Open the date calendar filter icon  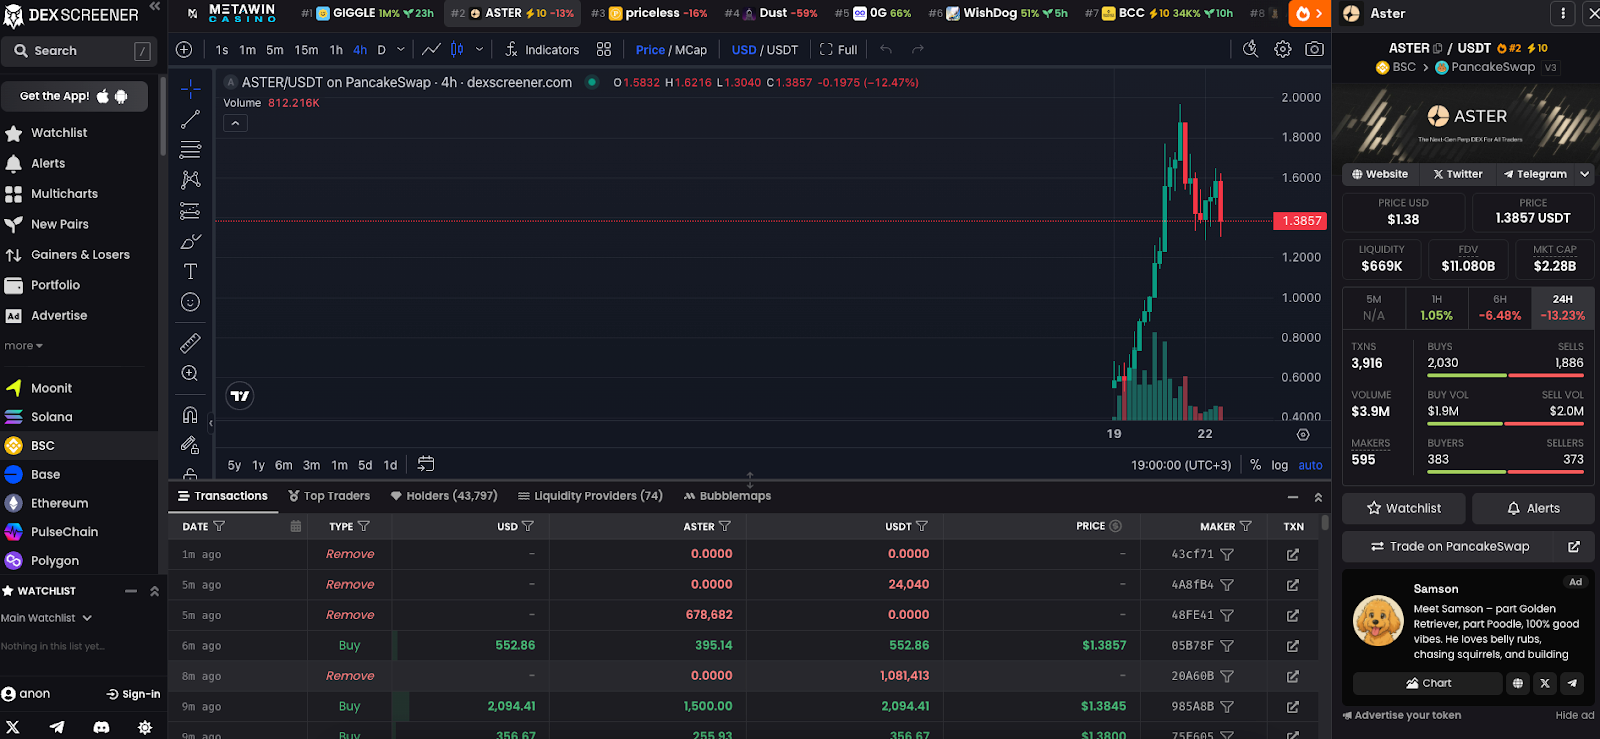tap(296, 526)
